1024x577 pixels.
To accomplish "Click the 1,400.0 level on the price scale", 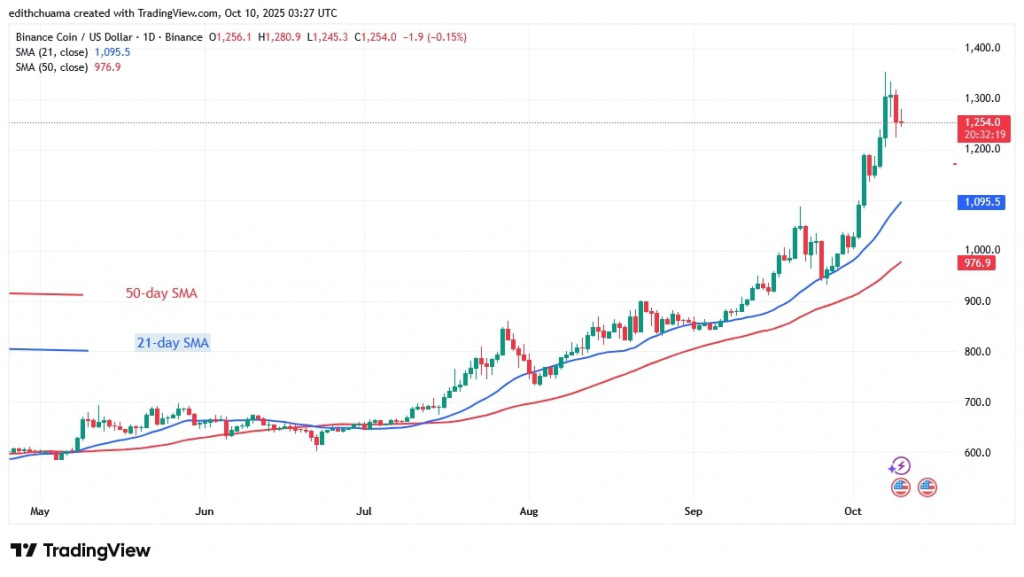I will point(981,47).
